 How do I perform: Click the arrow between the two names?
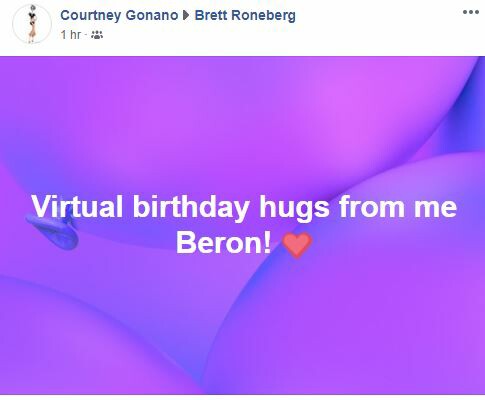(186, 15)
